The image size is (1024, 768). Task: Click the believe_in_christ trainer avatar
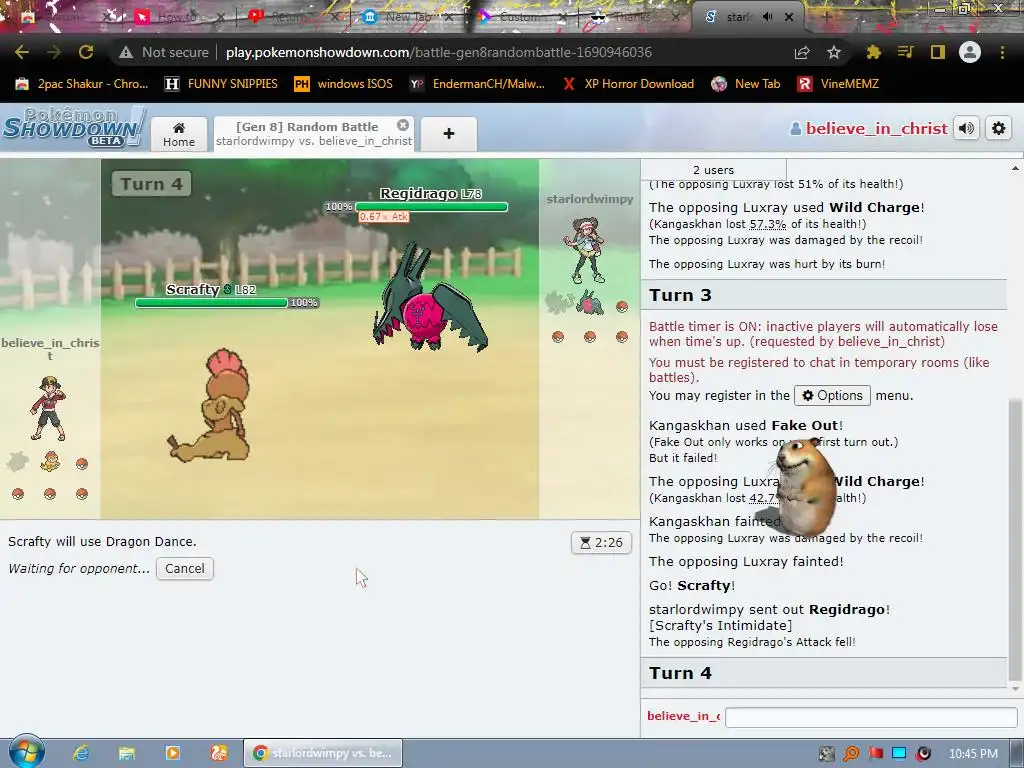pyautogui.click(x=48, y=409)
